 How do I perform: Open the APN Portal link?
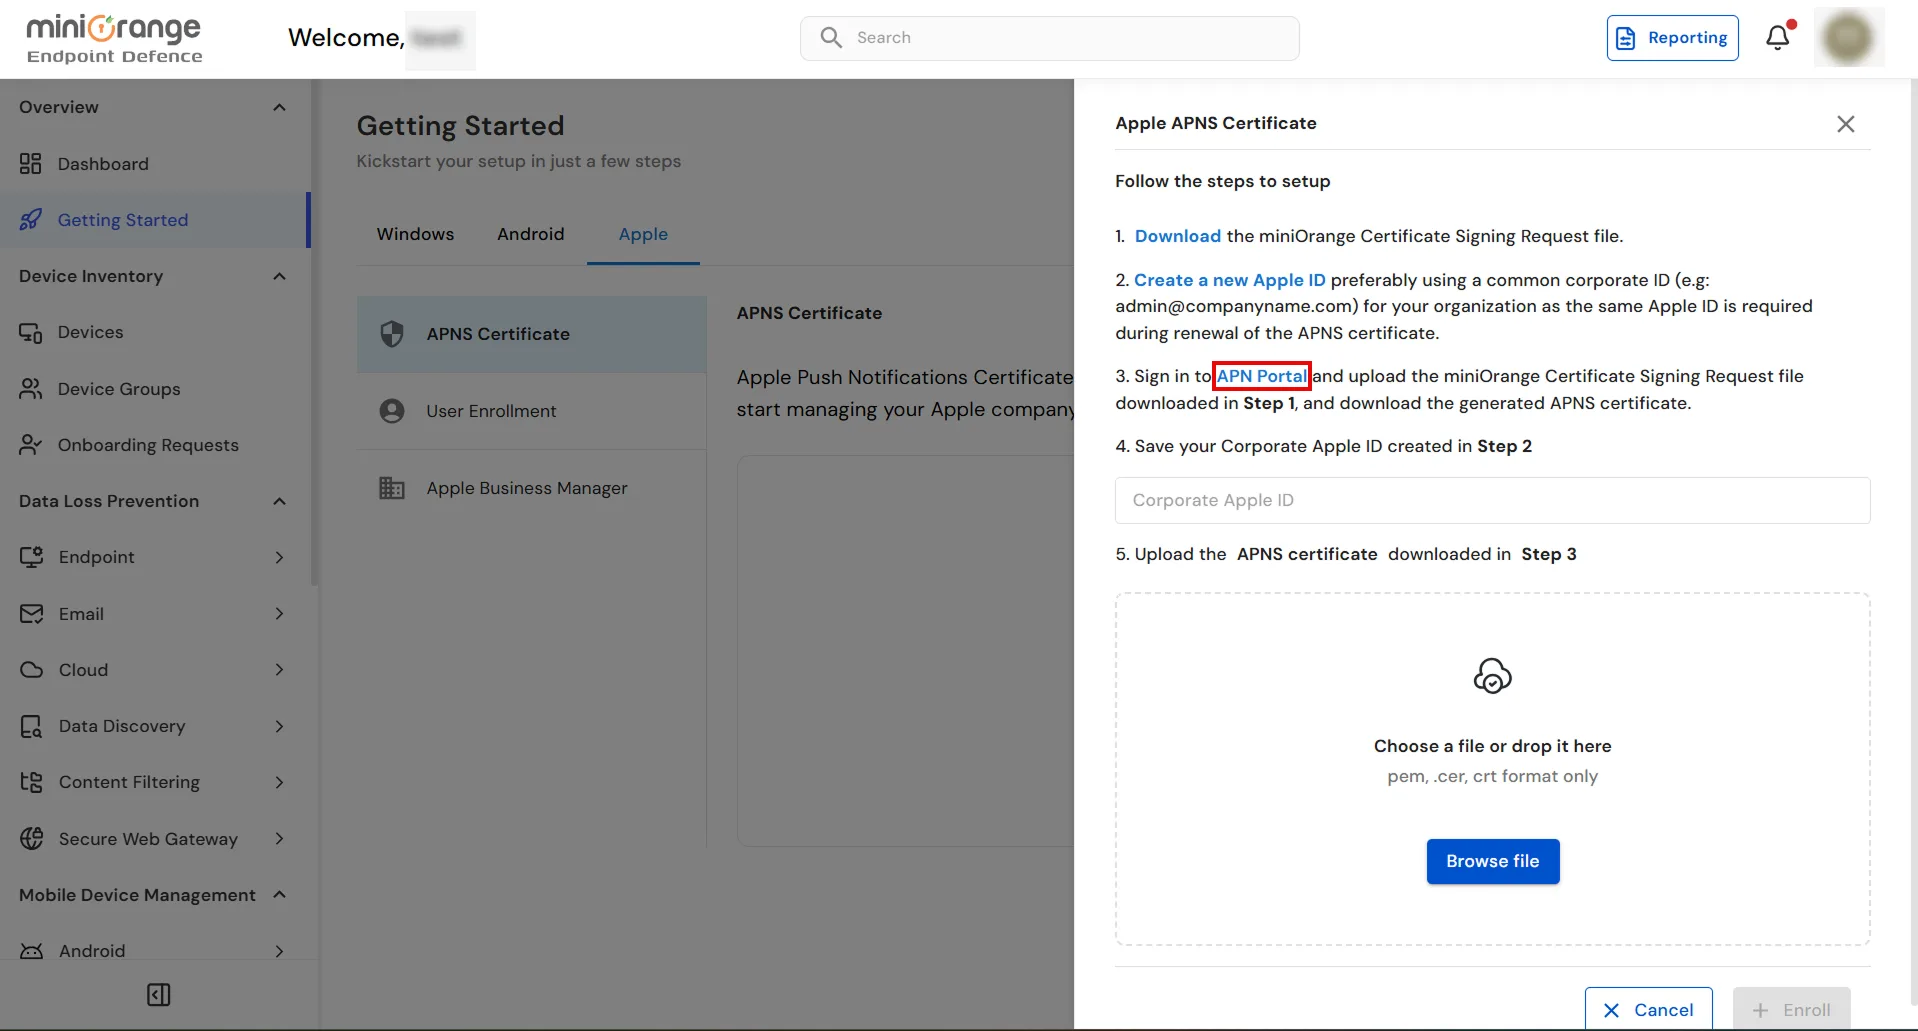tap(1261, 376)
